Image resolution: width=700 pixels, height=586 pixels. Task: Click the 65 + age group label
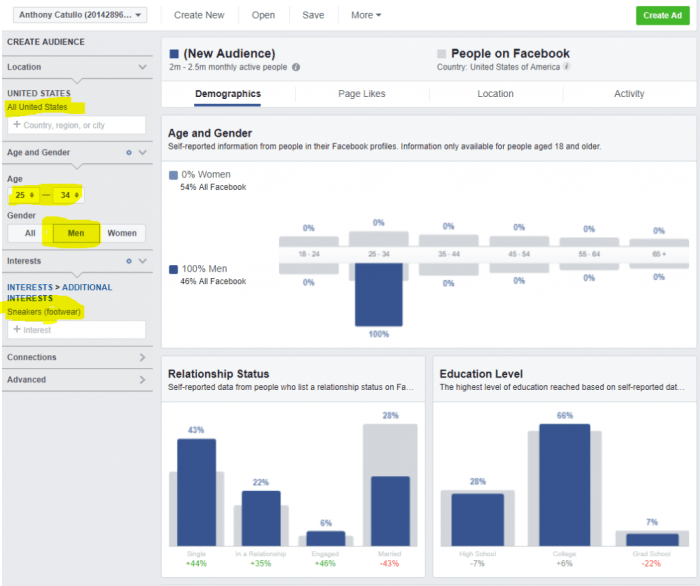coord(659,254)
